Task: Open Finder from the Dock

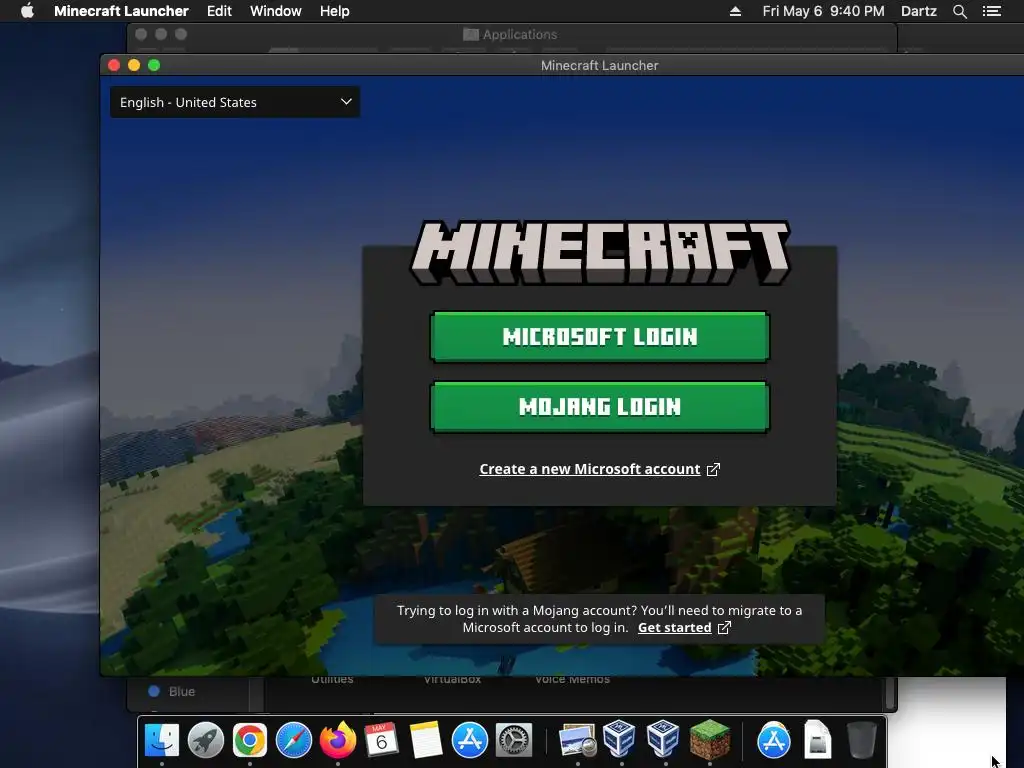Action: point(162,741)
